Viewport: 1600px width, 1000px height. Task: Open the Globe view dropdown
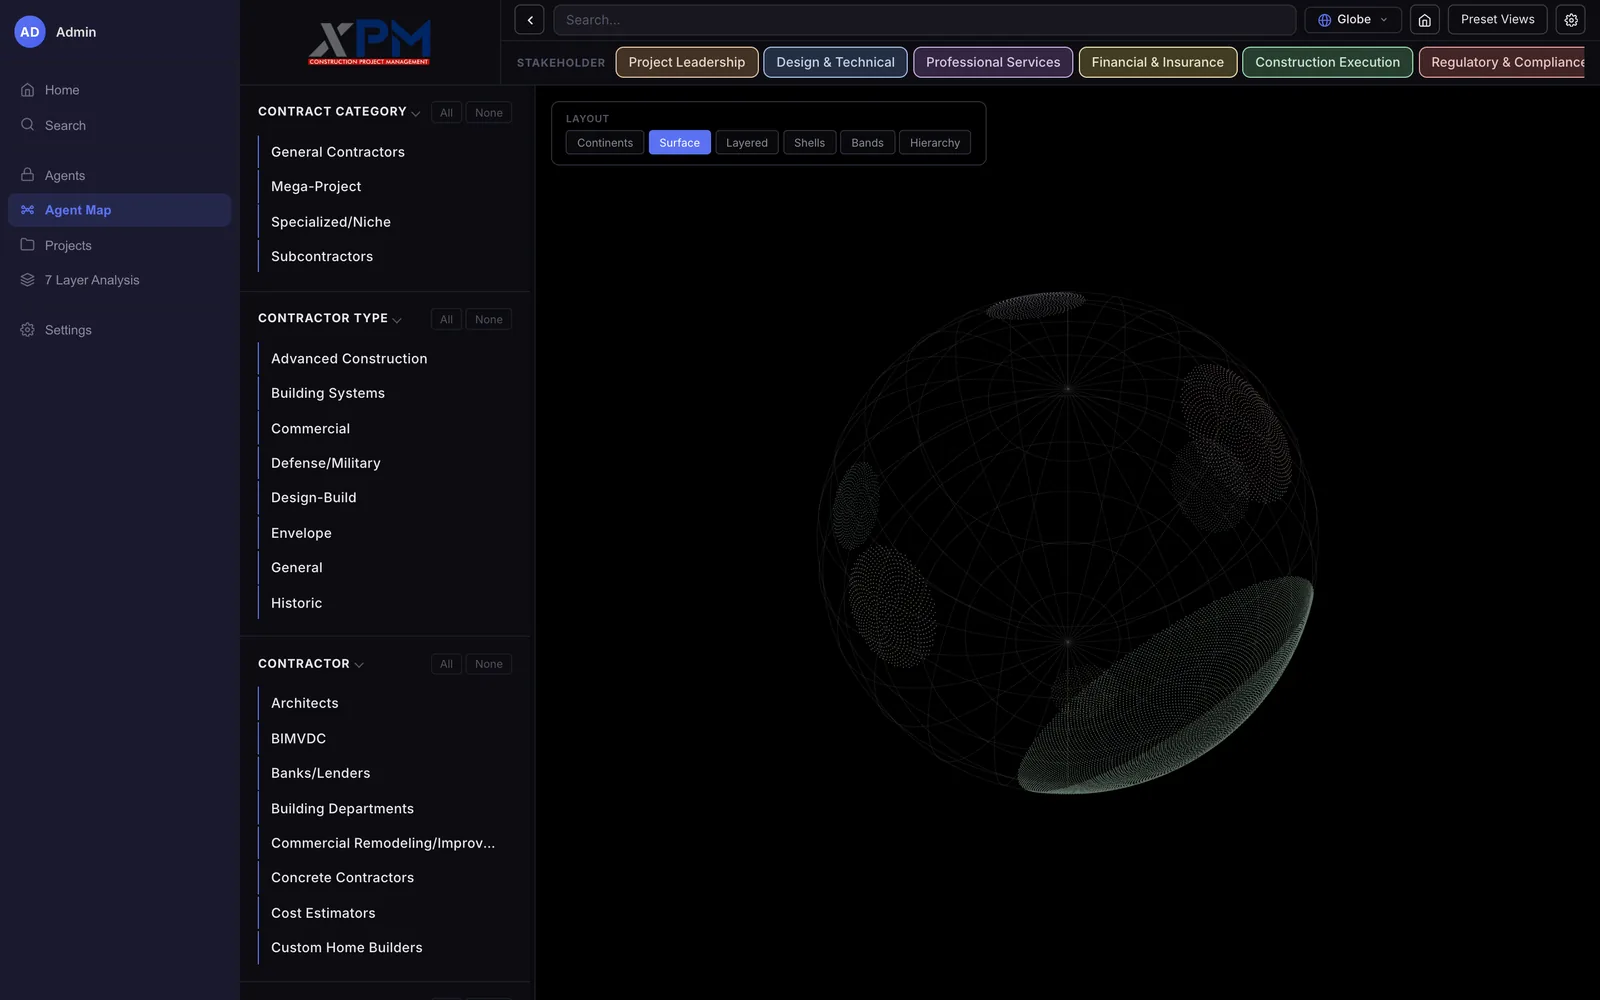[x=1352, y=20]
